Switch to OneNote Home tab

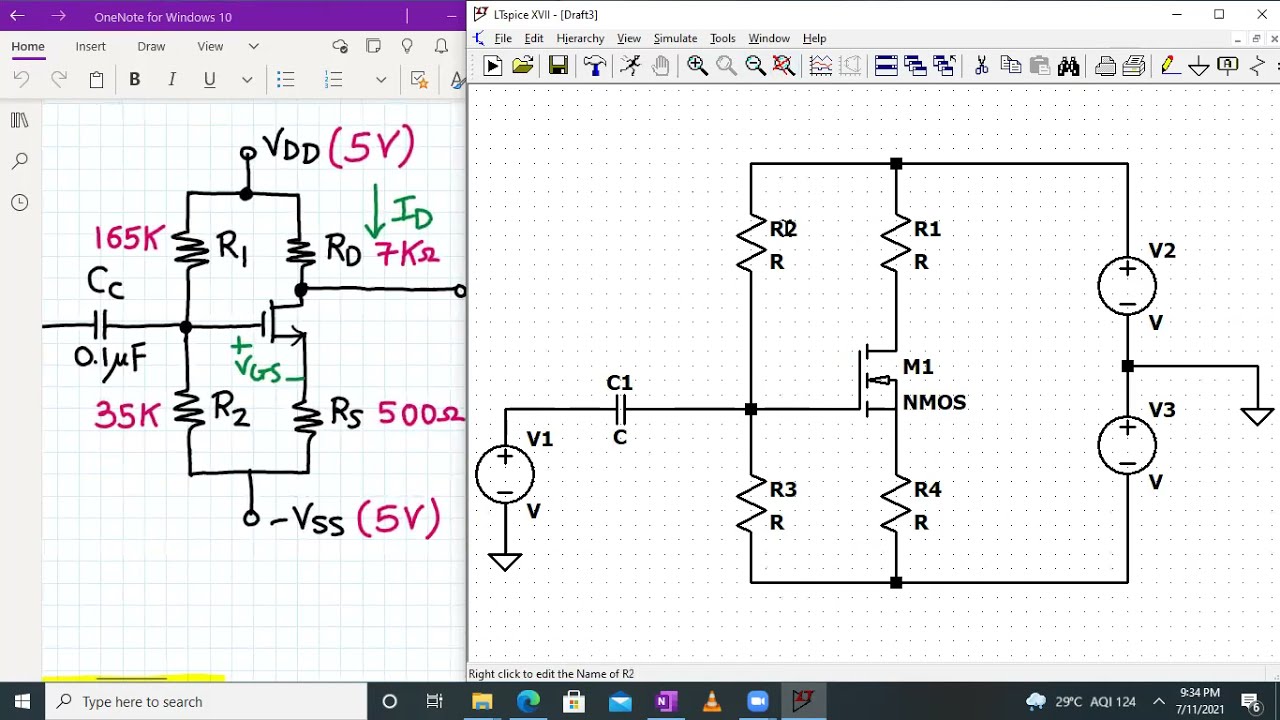point(28,46)
